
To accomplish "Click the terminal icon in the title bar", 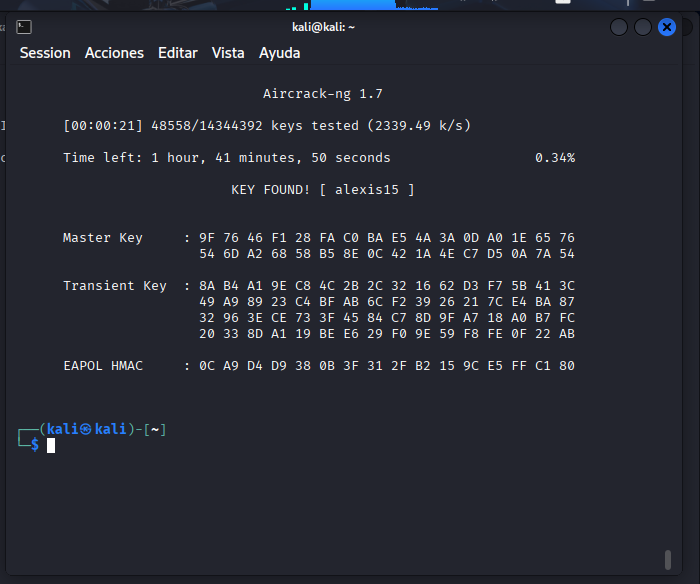I will tap(24, 27).
